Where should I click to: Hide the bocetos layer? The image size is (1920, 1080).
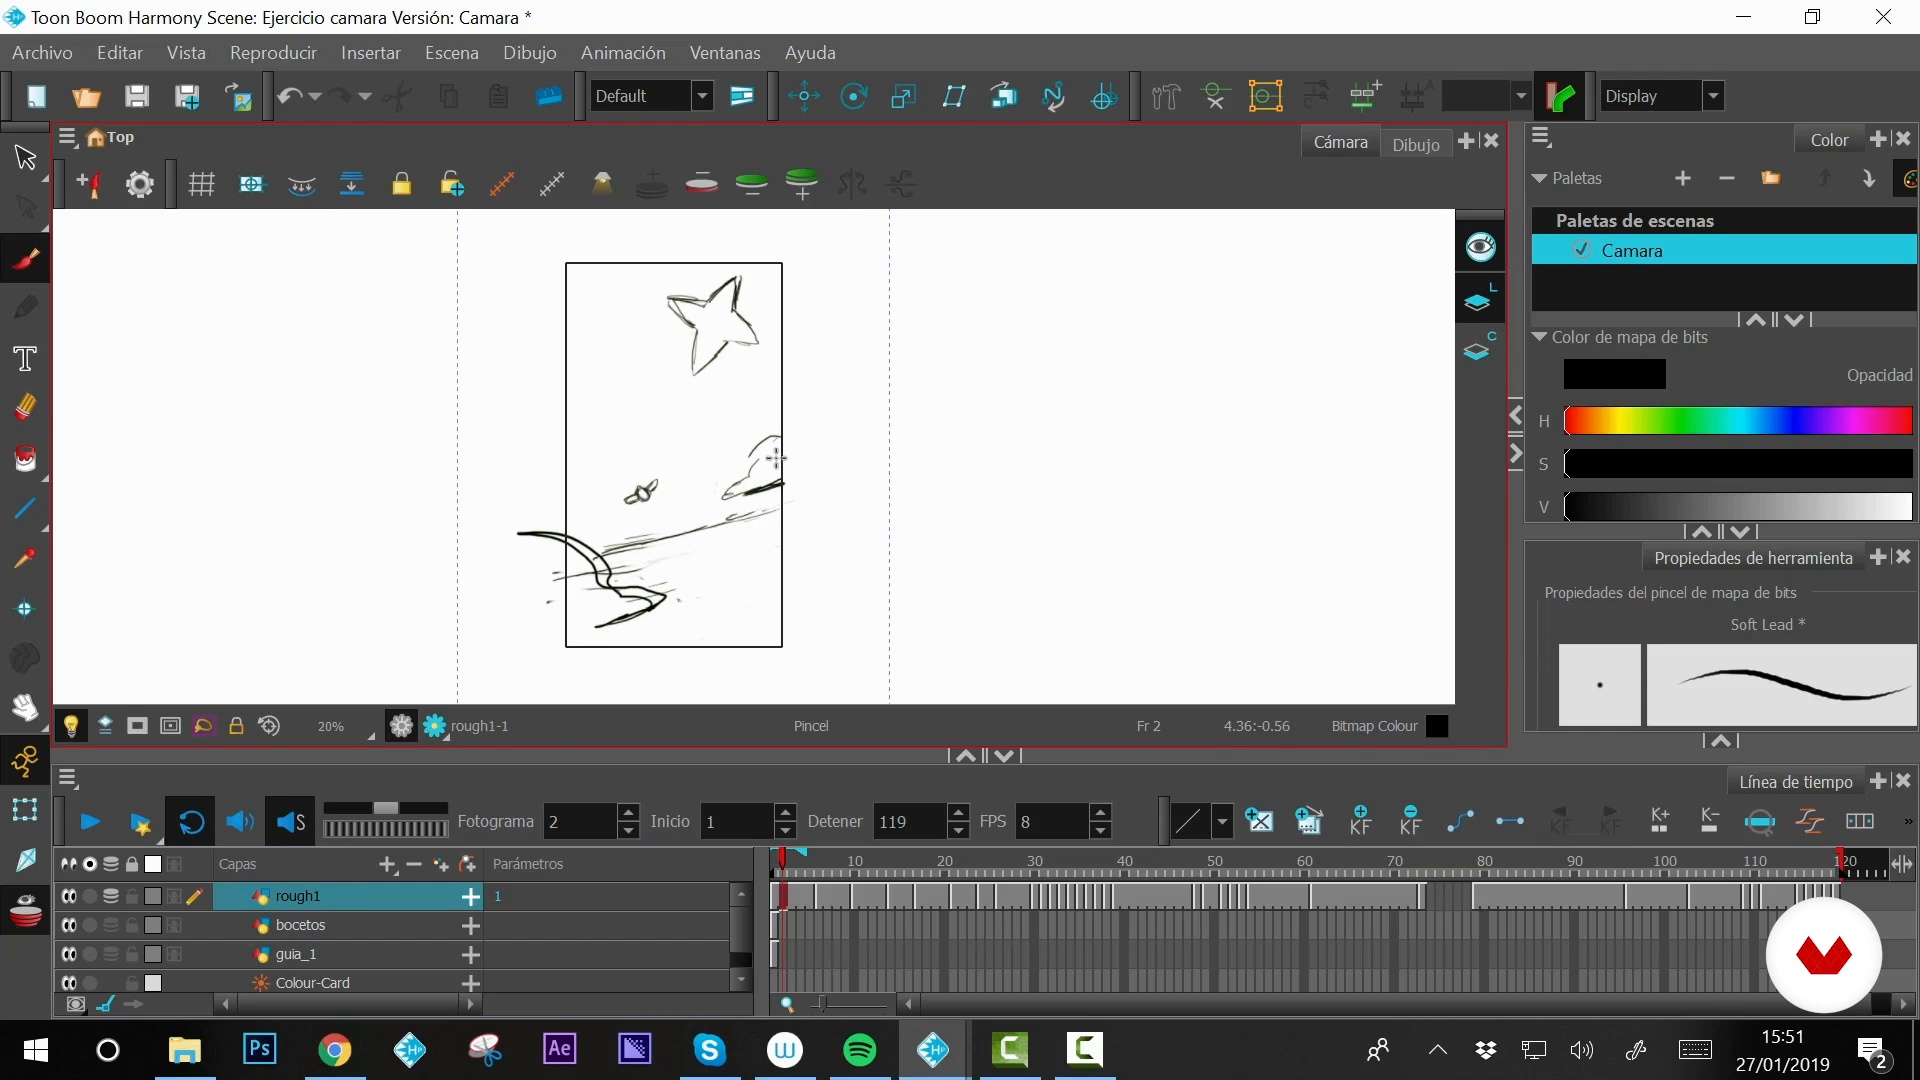(x=69, y=925)
